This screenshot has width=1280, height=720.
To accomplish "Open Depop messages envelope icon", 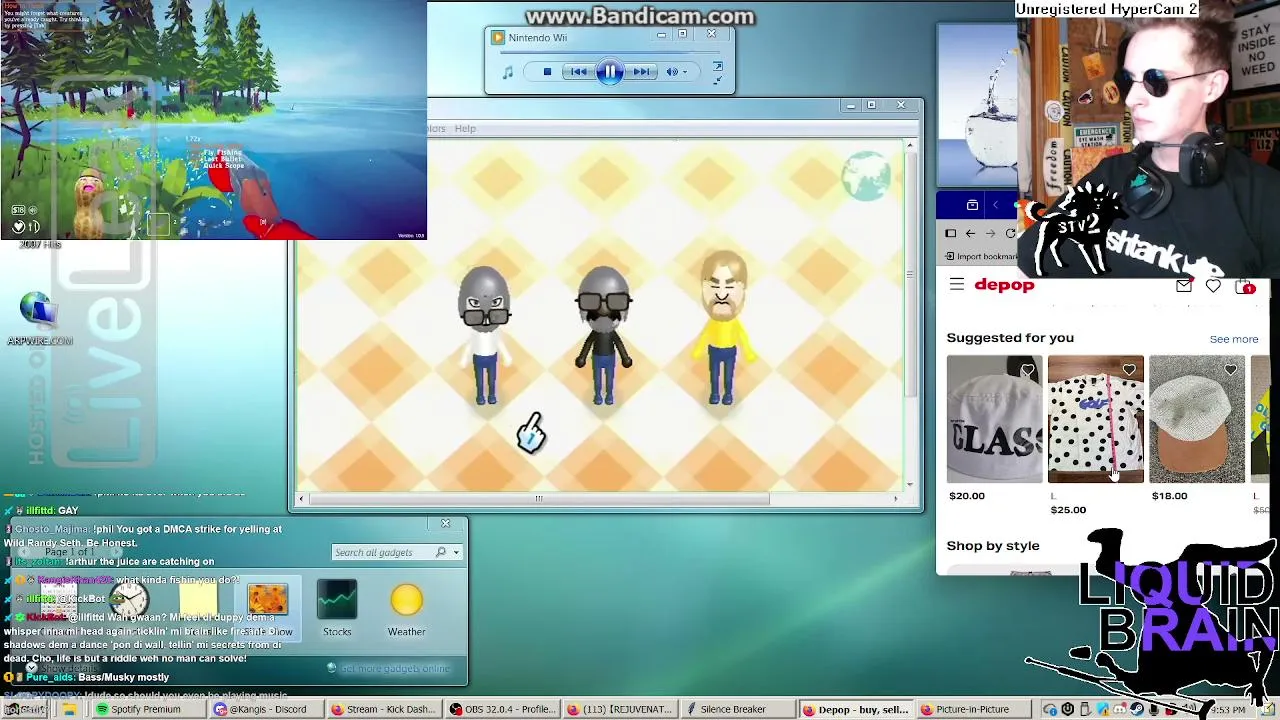I will click(1184, 286).
